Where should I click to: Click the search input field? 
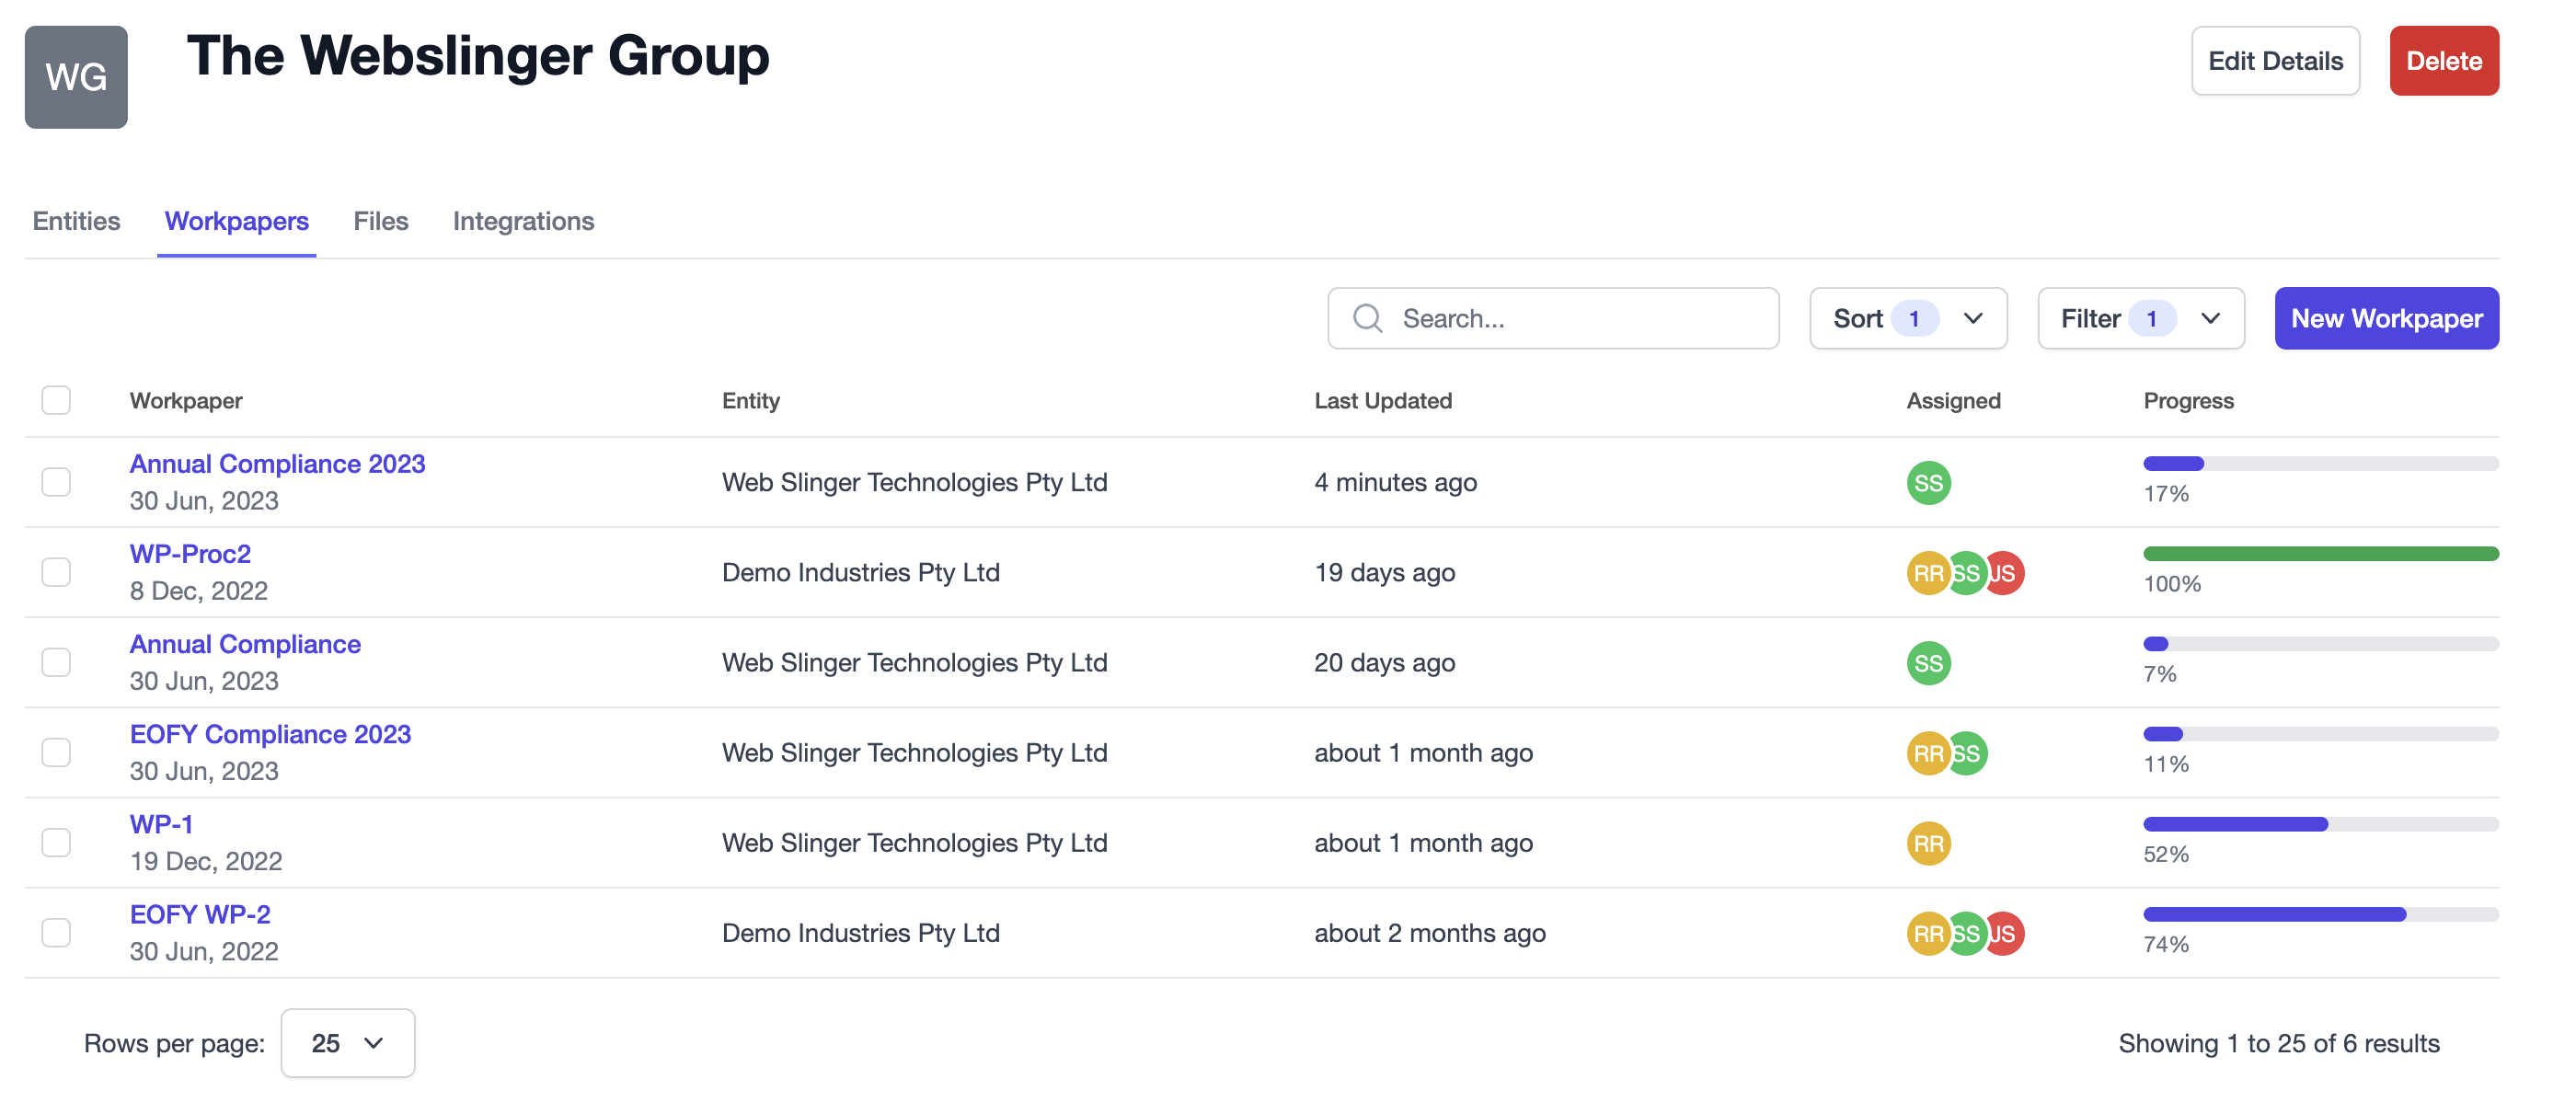(1554, 317)
